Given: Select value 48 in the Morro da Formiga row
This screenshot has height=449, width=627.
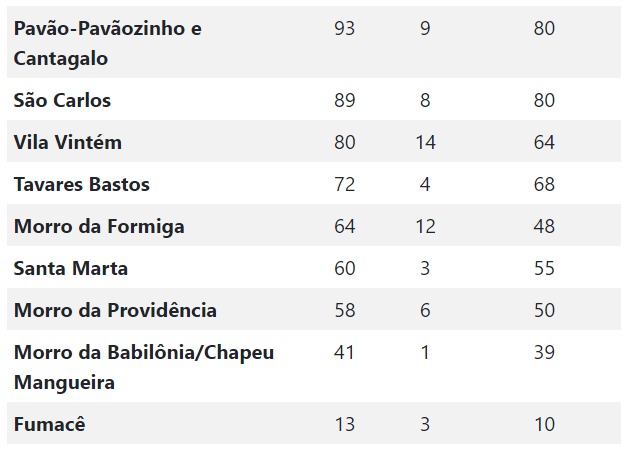Looking at the screenshot, I should (x=544, y=226).
